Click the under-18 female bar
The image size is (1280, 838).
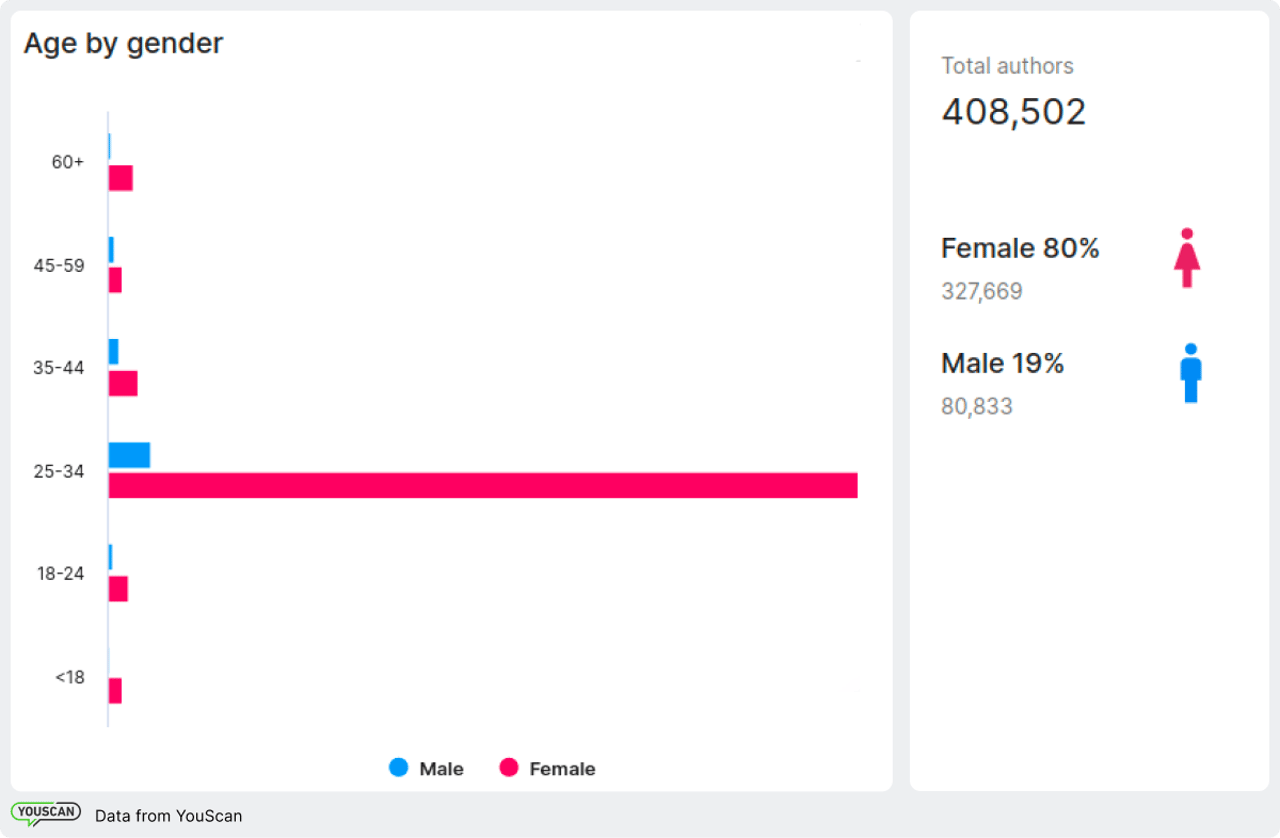coord(115,691)
